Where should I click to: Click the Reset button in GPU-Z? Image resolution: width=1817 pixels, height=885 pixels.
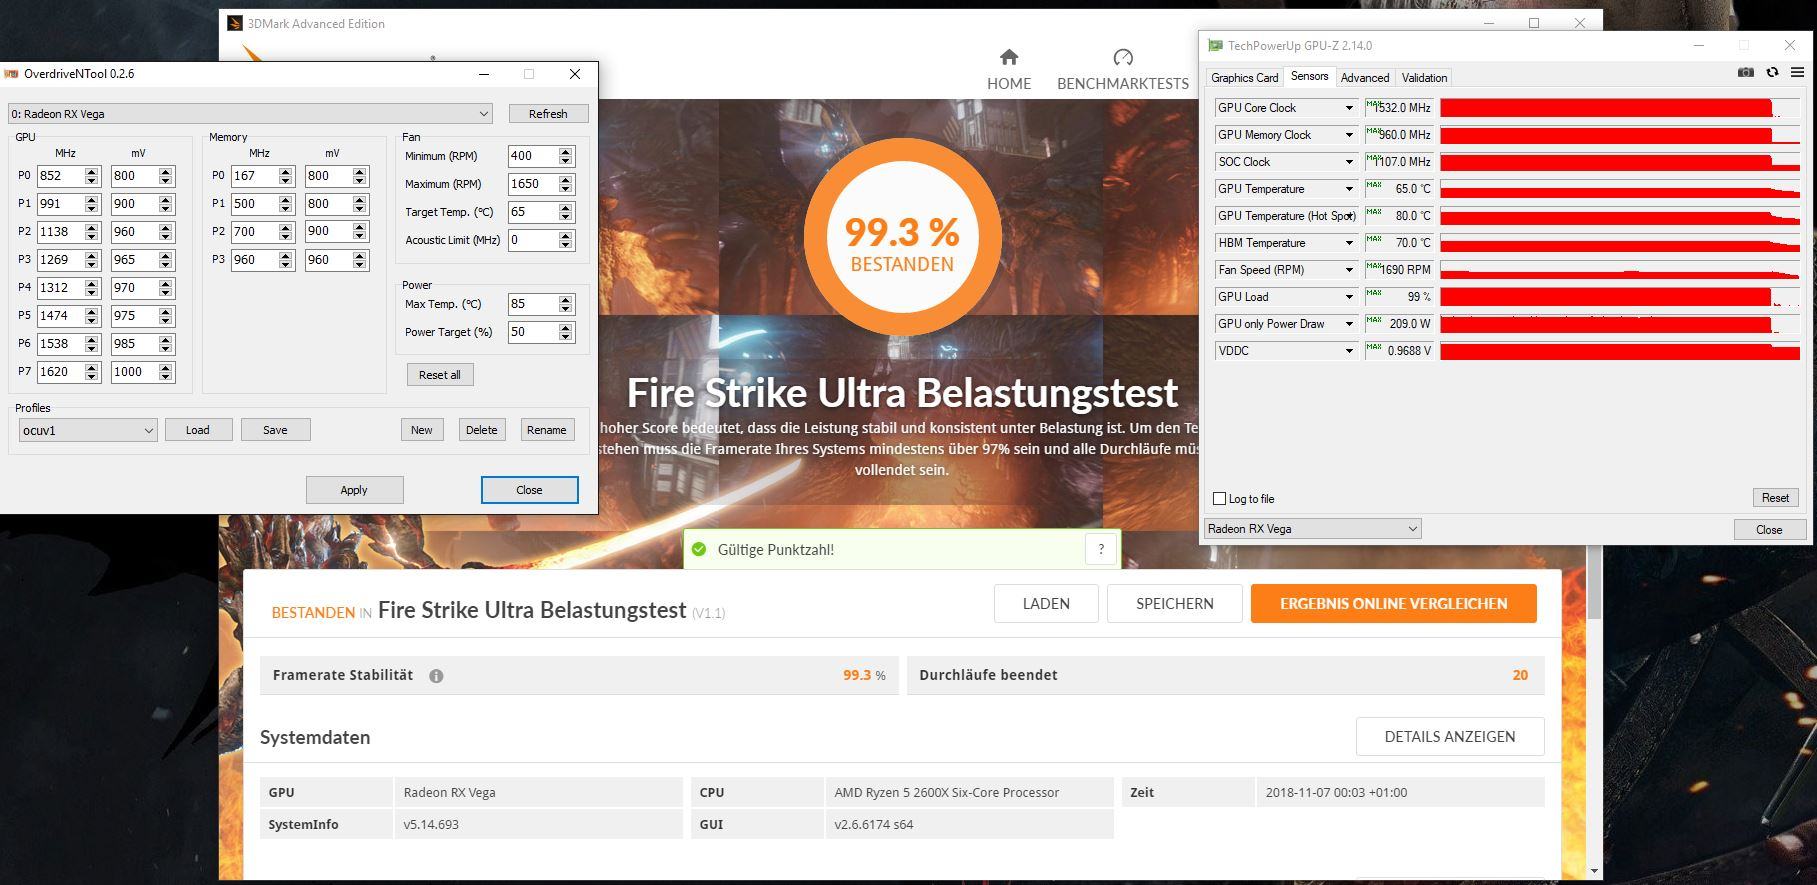pyautogui.click(x=1775, y=498)
